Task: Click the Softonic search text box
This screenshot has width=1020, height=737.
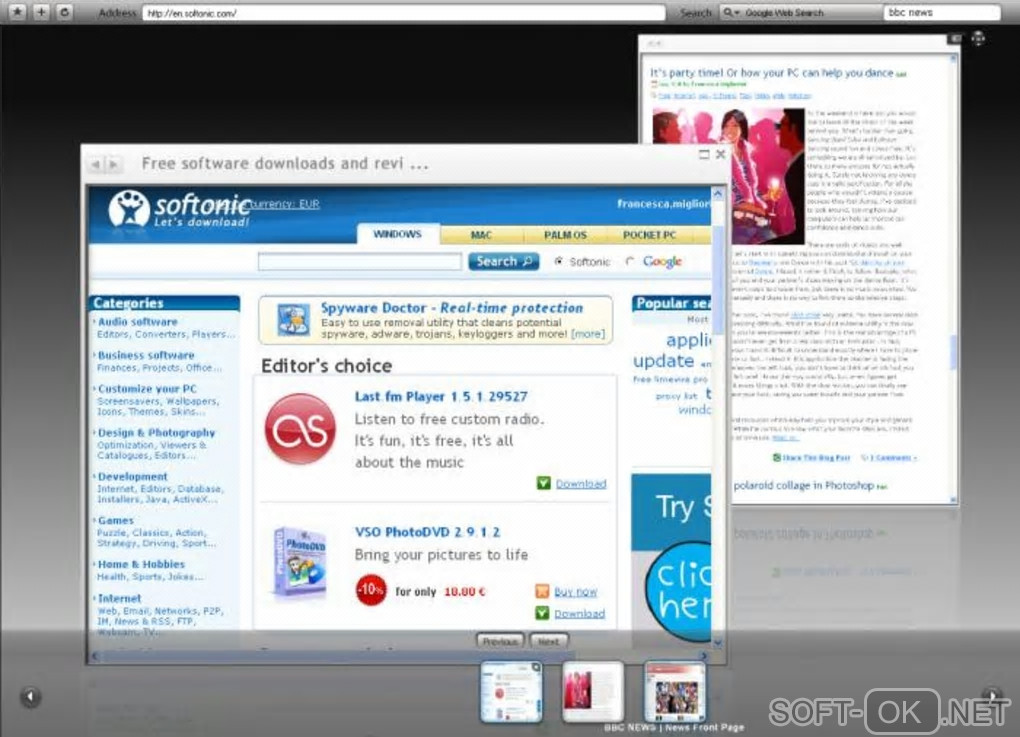Action: (x=360, y=261)
